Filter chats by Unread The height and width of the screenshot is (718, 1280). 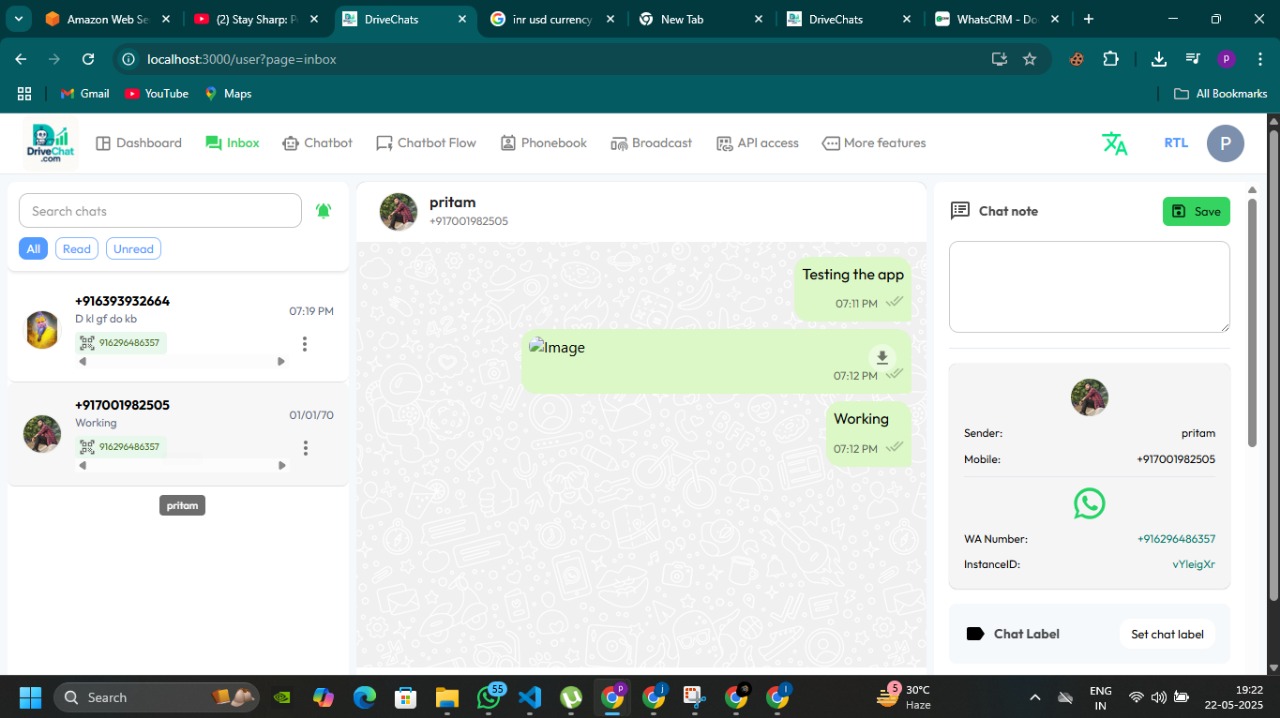(x=133, y=249)
